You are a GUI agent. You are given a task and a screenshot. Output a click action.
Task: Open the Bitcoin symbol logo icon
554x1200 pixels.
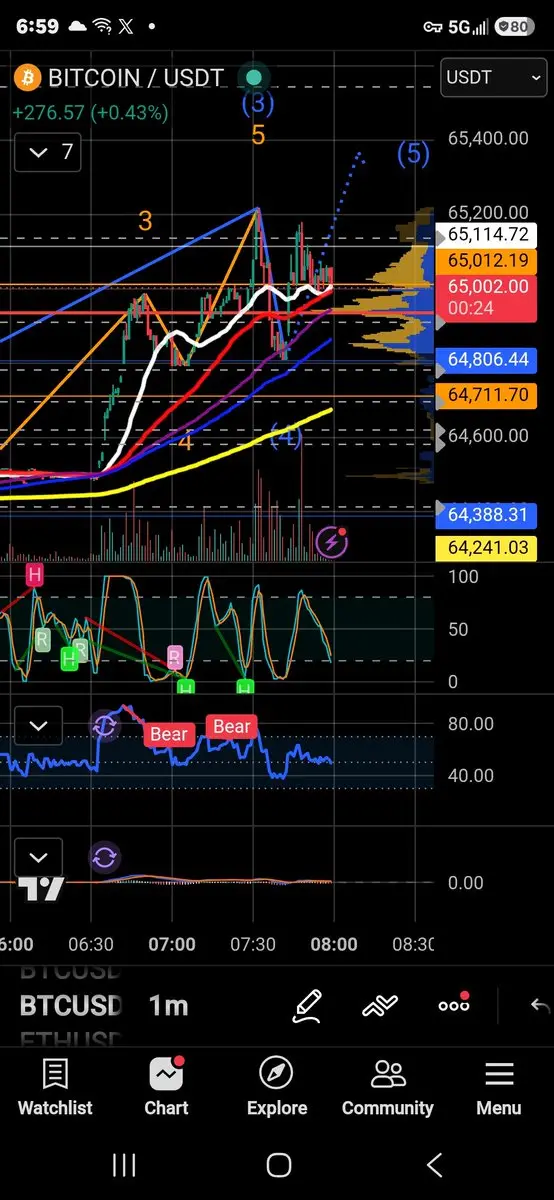[x=27, y=77]
